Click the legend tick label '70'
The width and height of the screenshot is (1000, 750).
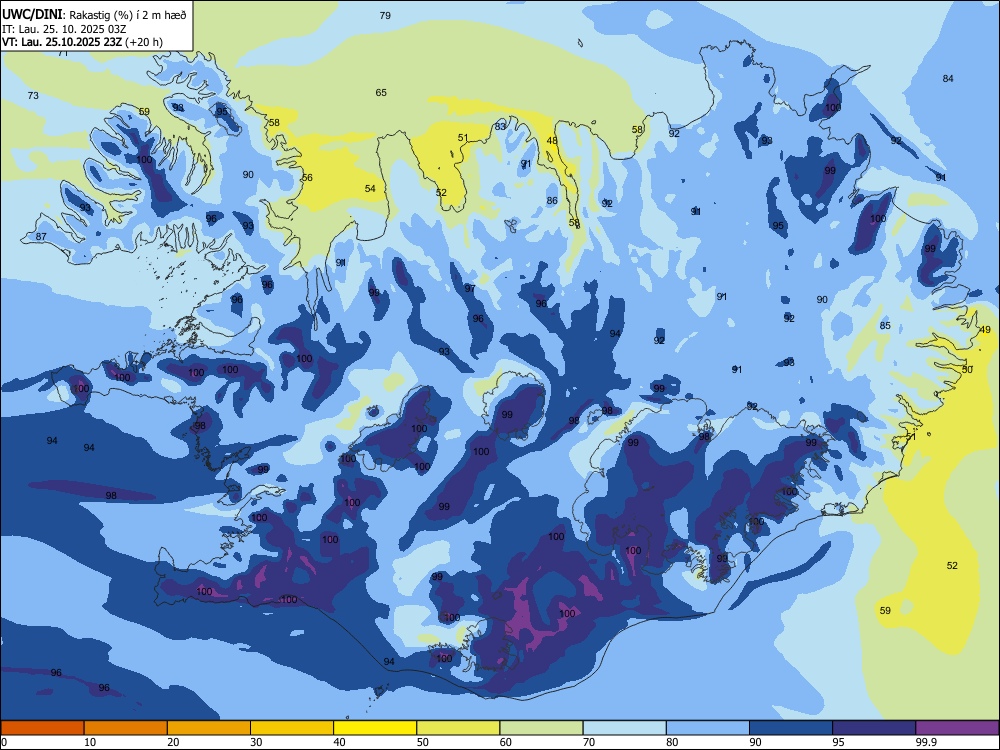[589, 742]
